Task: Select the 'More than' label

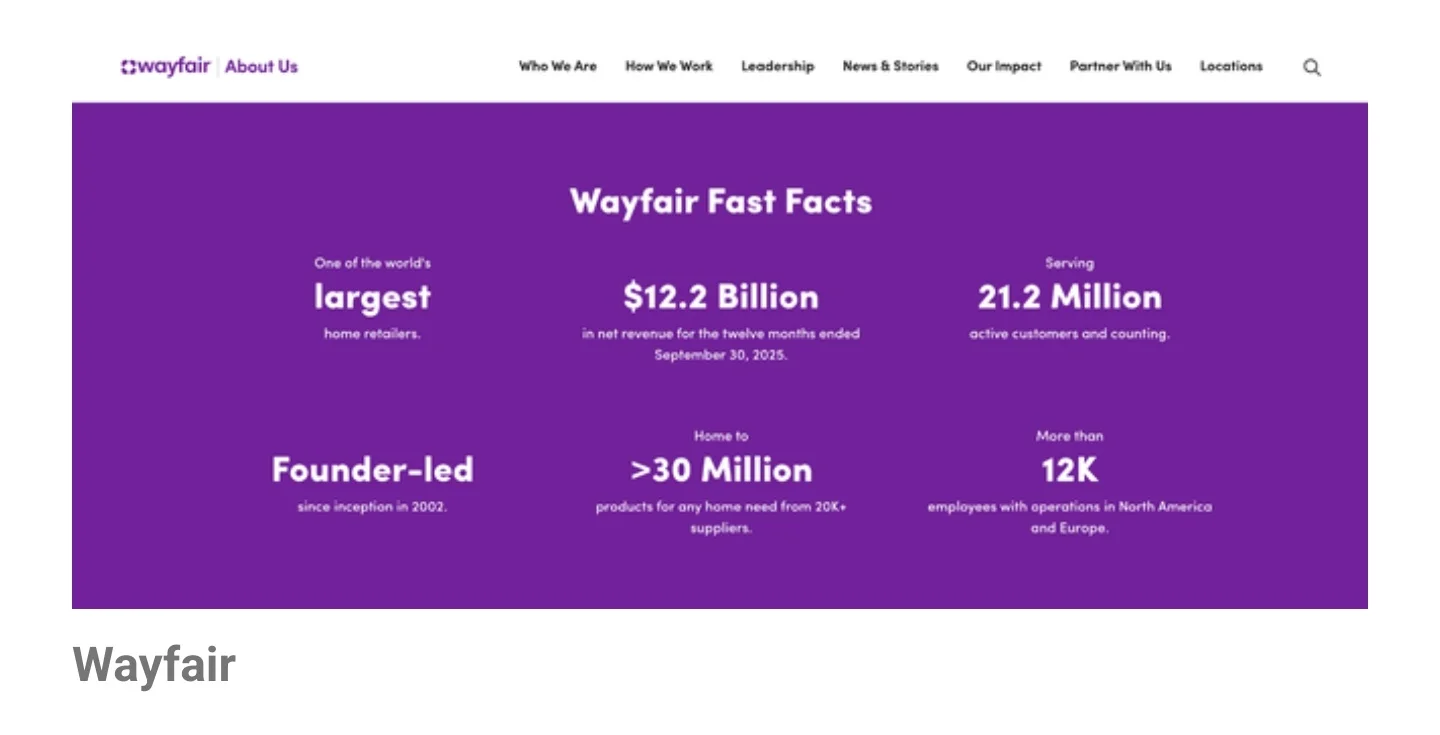Action: point(1069,436)
